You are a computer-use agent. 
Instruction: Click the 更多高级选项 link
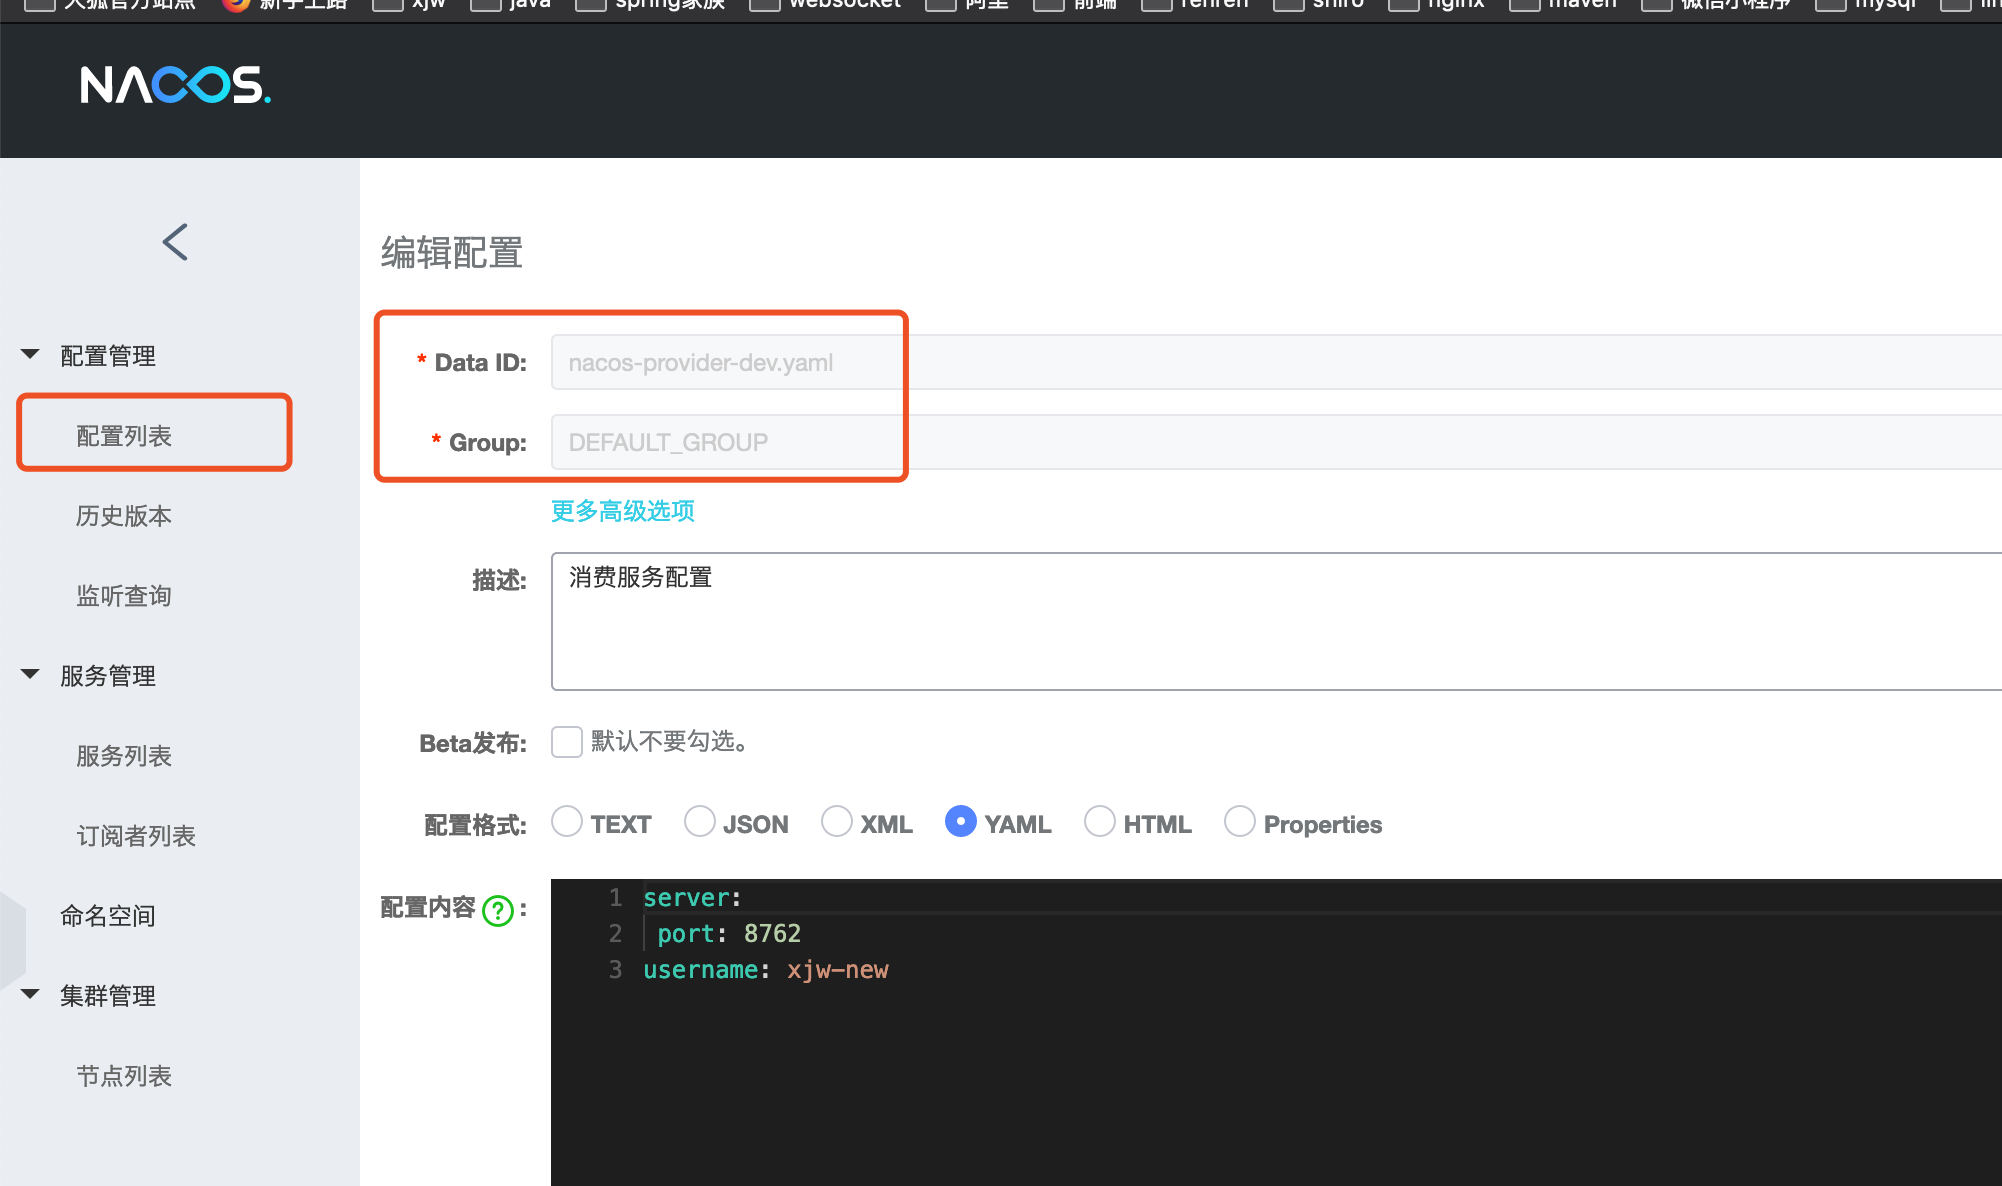pyautogui.click(x=623, y=511)
